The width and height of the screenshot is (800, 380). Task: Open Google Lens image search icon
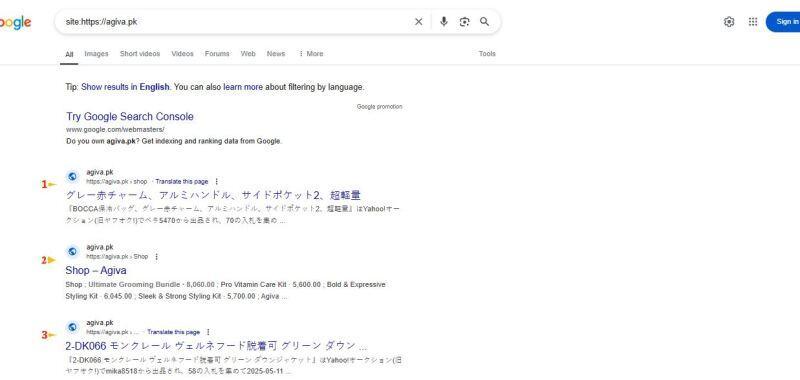coord(464,21)
